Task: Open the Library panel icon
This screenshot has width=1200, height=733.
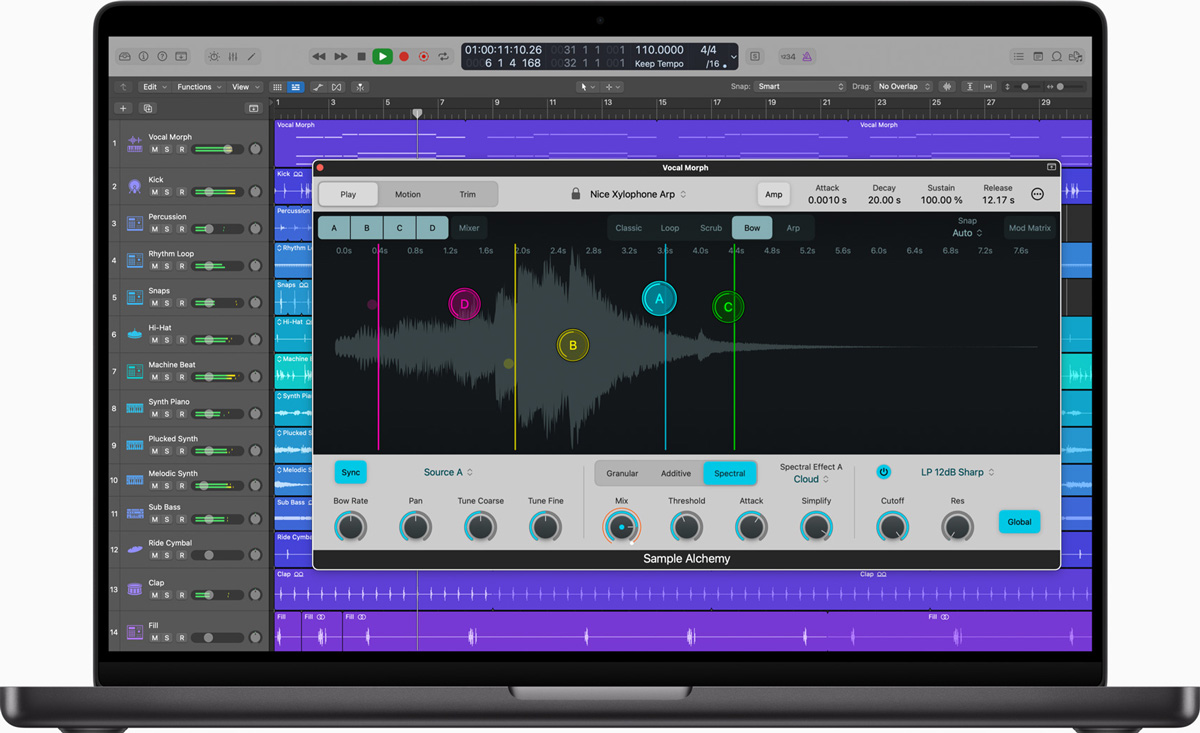Action: [x=124, y=57]
